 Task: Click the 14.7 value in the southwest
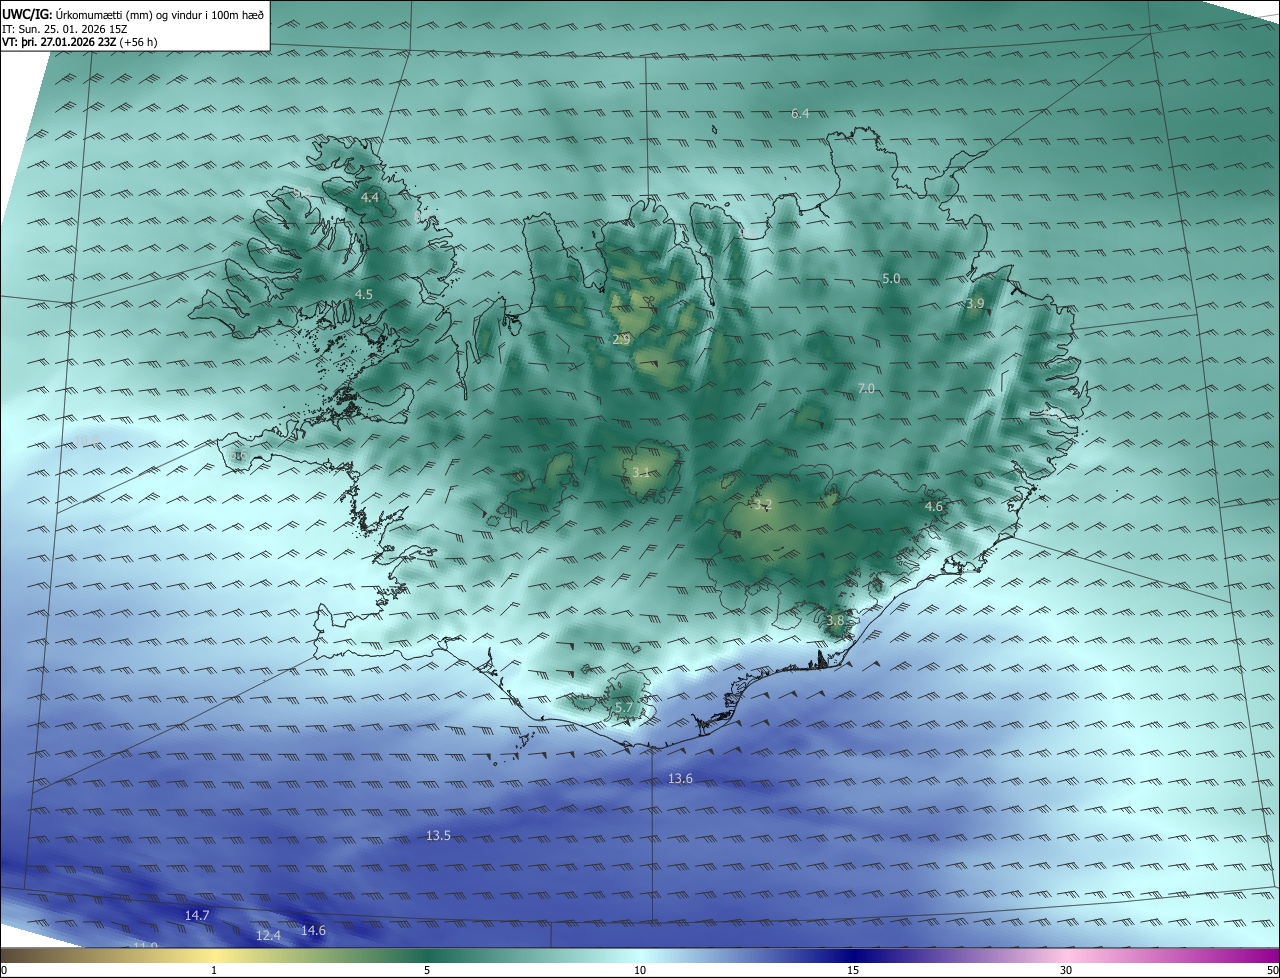(x=197, y=915)
